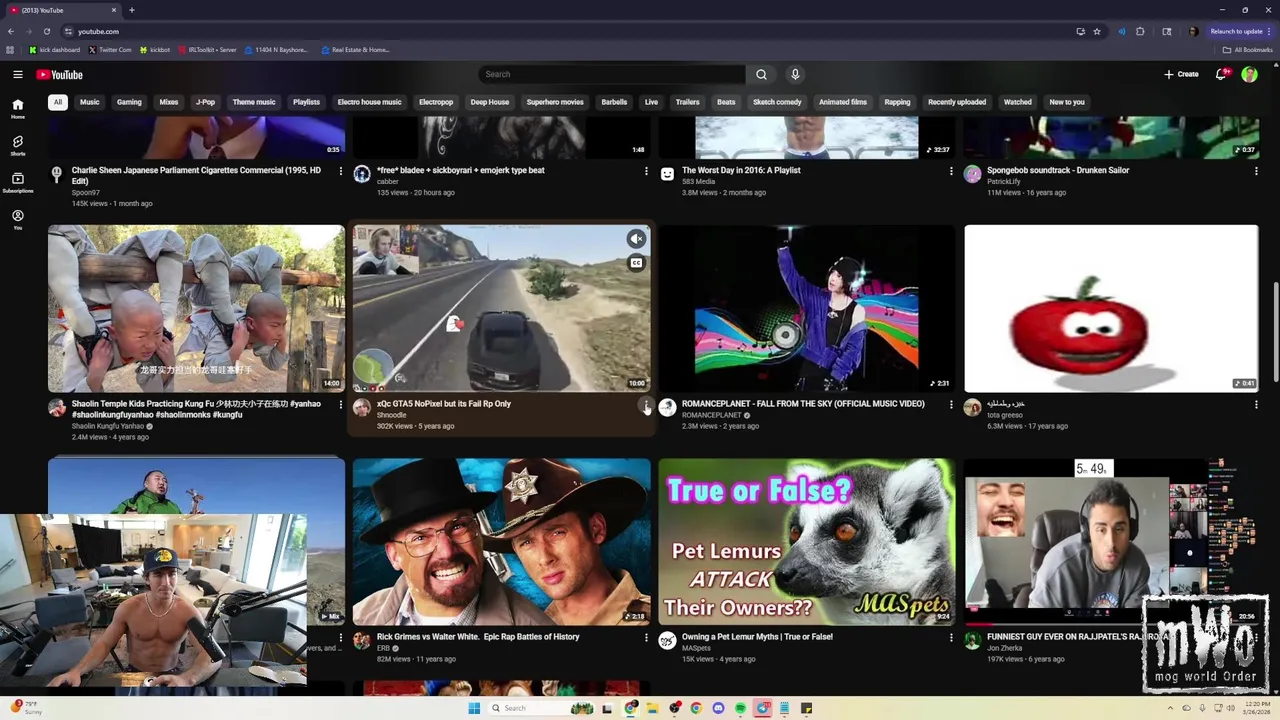Image resolution: width=1280 pixels, height=720 pixels.
Task: Select the Music filter chip
Action: 90,102
